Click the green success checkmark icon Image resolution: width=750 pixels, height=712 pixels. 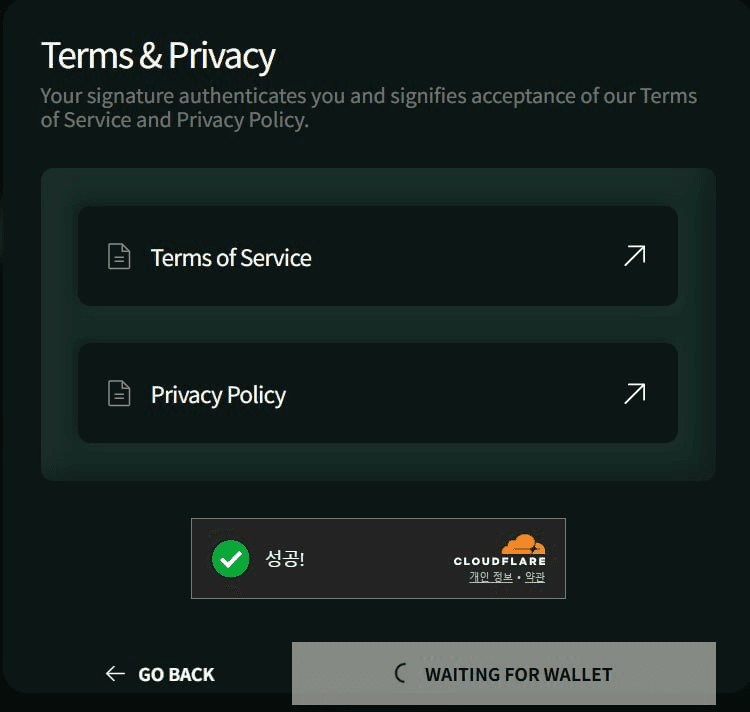[x=231, y=559]
